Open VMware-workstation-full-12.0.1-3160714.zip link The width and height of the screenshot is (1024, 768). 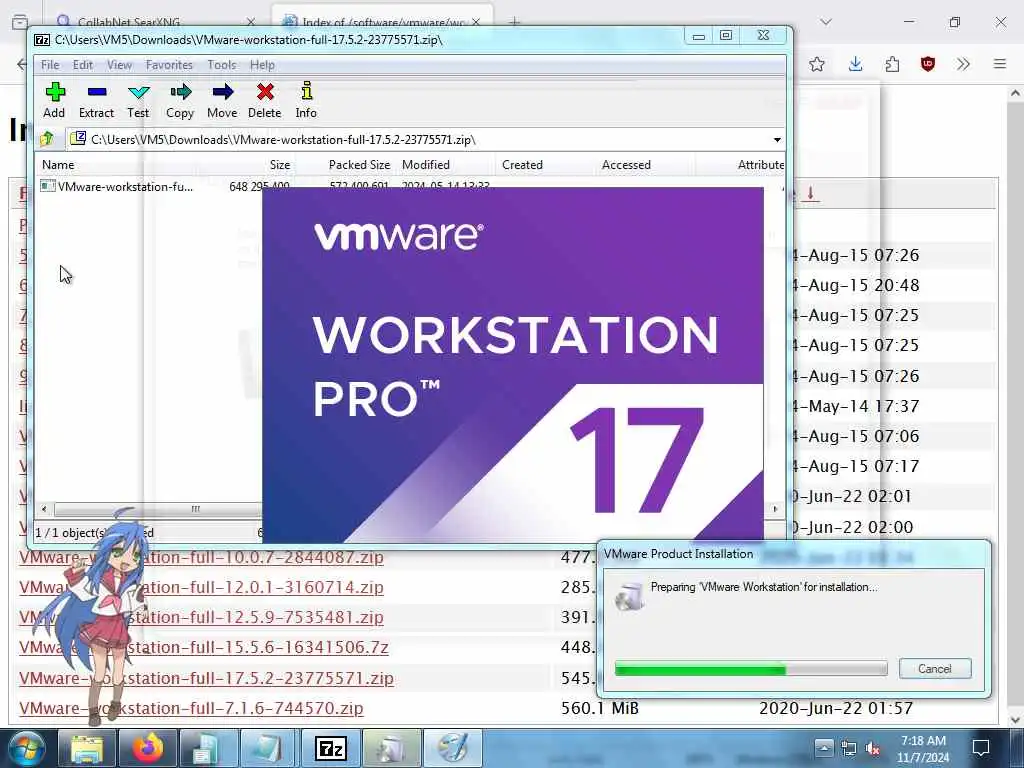point(201,587)
